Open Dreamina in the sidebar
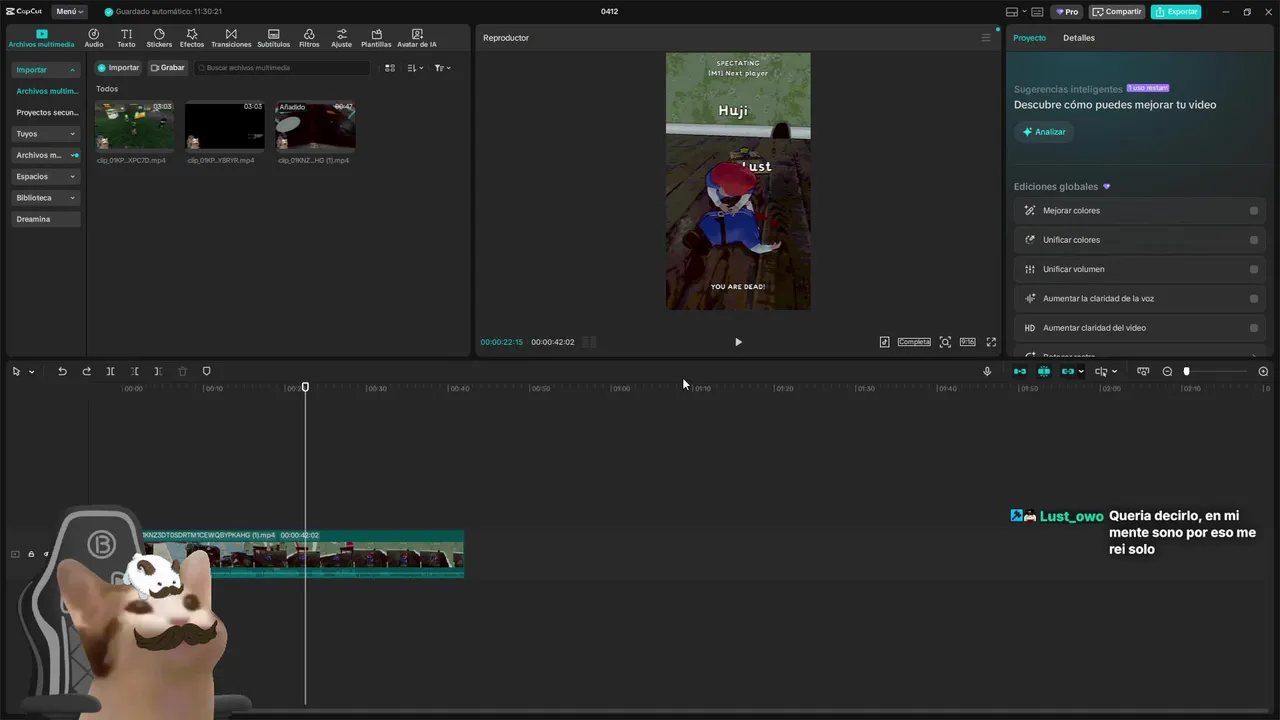This screenshot has height=720, width=1280. click(46, 219)
